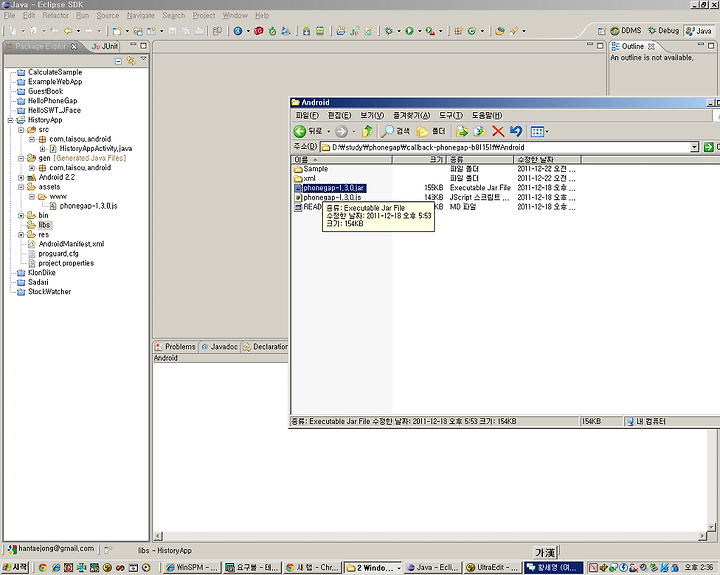Image resolution: width=720 pixels, height=575 pixels.
Task: Click Collapse All icon in Package Explorer
Action: 118,61
